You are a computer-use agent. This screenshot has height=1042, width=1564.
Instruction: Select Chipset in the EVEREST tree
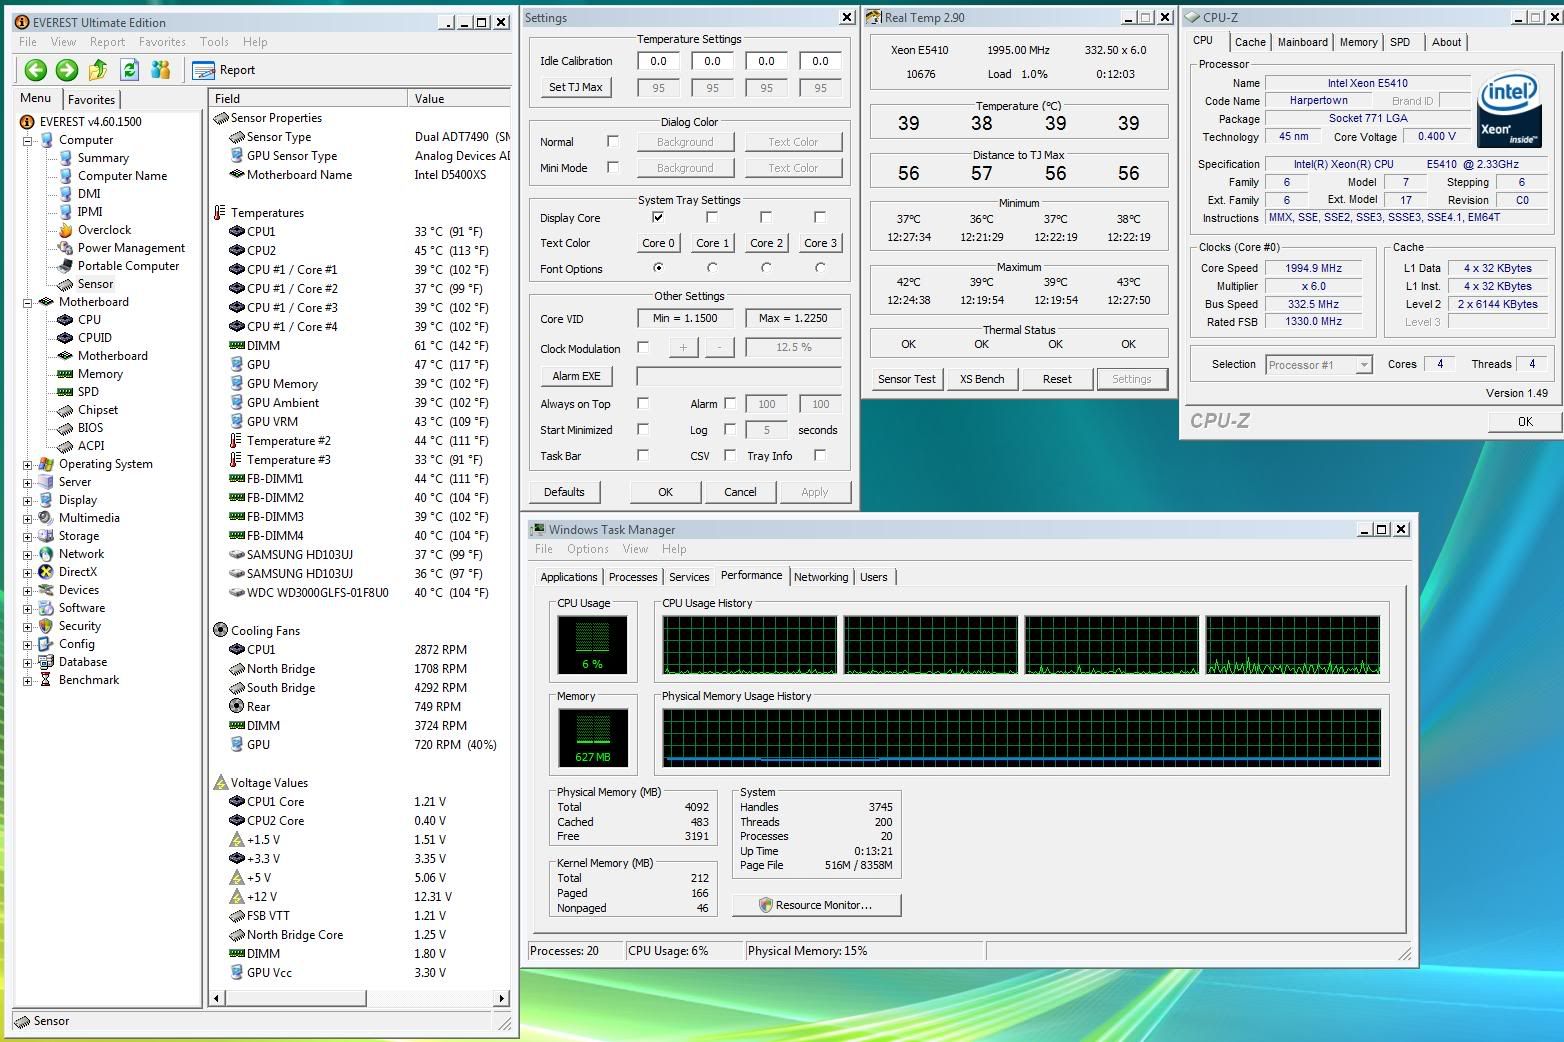point(98,410)
